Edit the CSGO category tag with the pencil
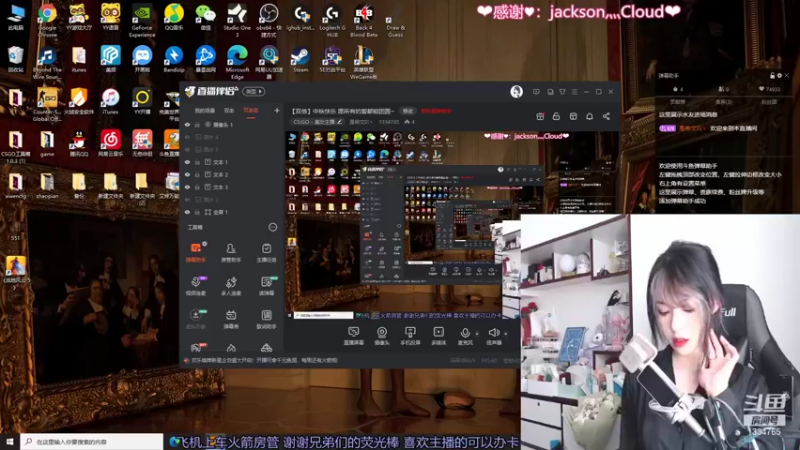The width and height of the screenshot is (800, 450). click(339, 122)
